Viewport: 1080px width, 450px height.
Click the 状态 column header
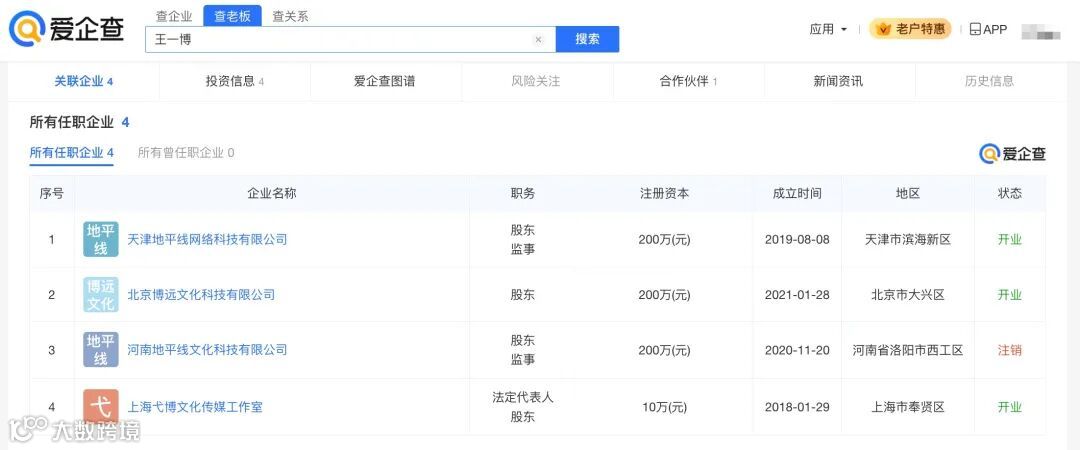point(1010,194)
